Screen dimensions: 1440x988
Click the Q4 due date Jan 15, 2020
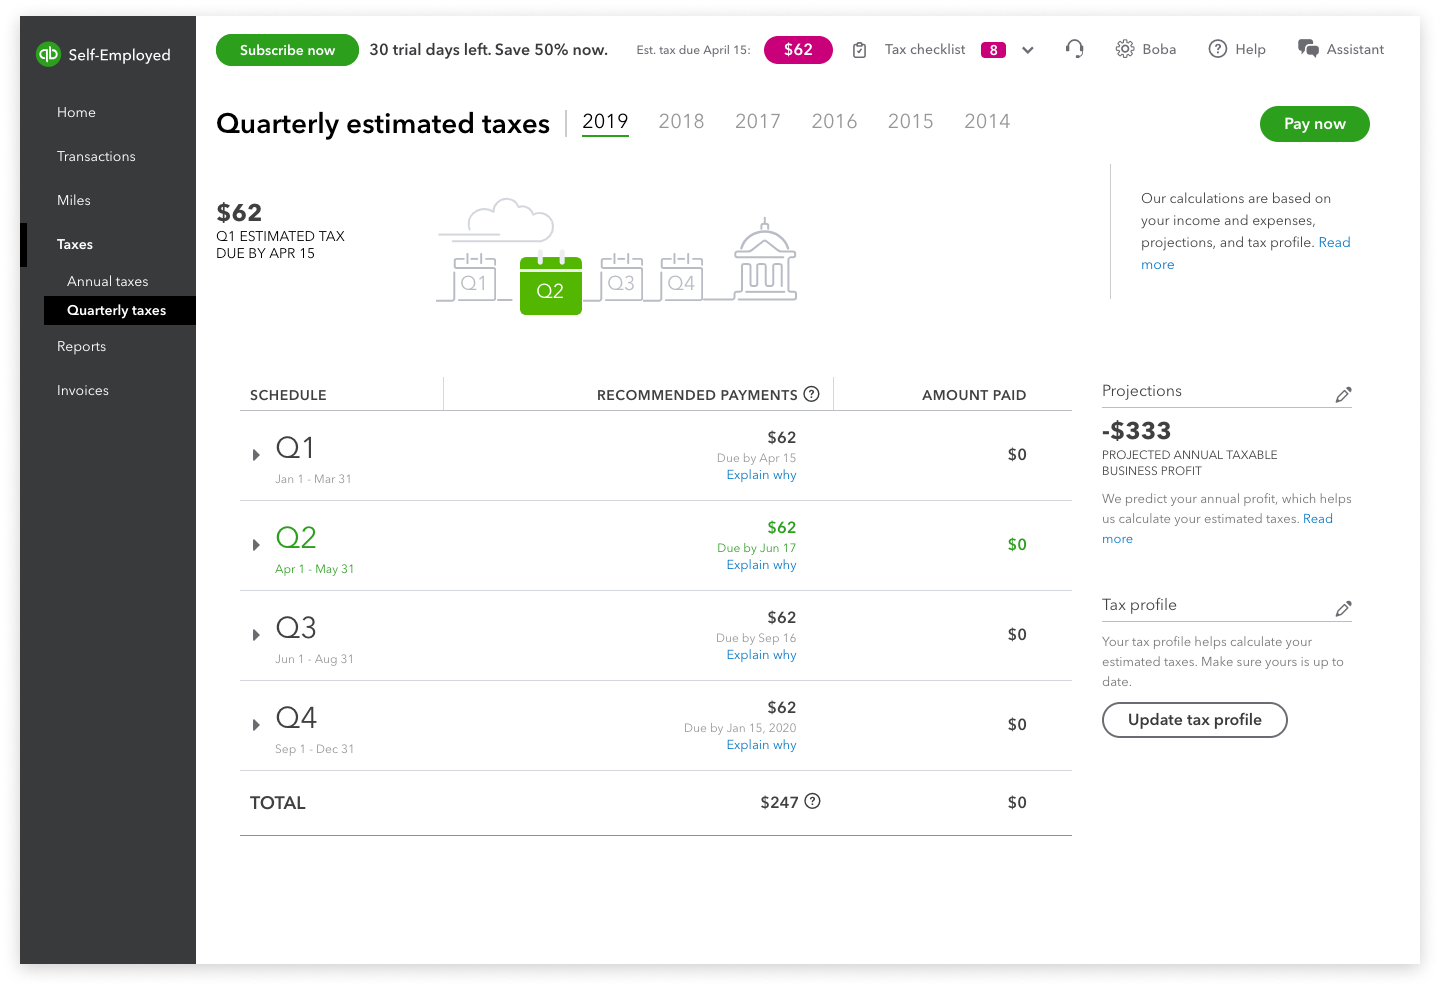[740, 728]
